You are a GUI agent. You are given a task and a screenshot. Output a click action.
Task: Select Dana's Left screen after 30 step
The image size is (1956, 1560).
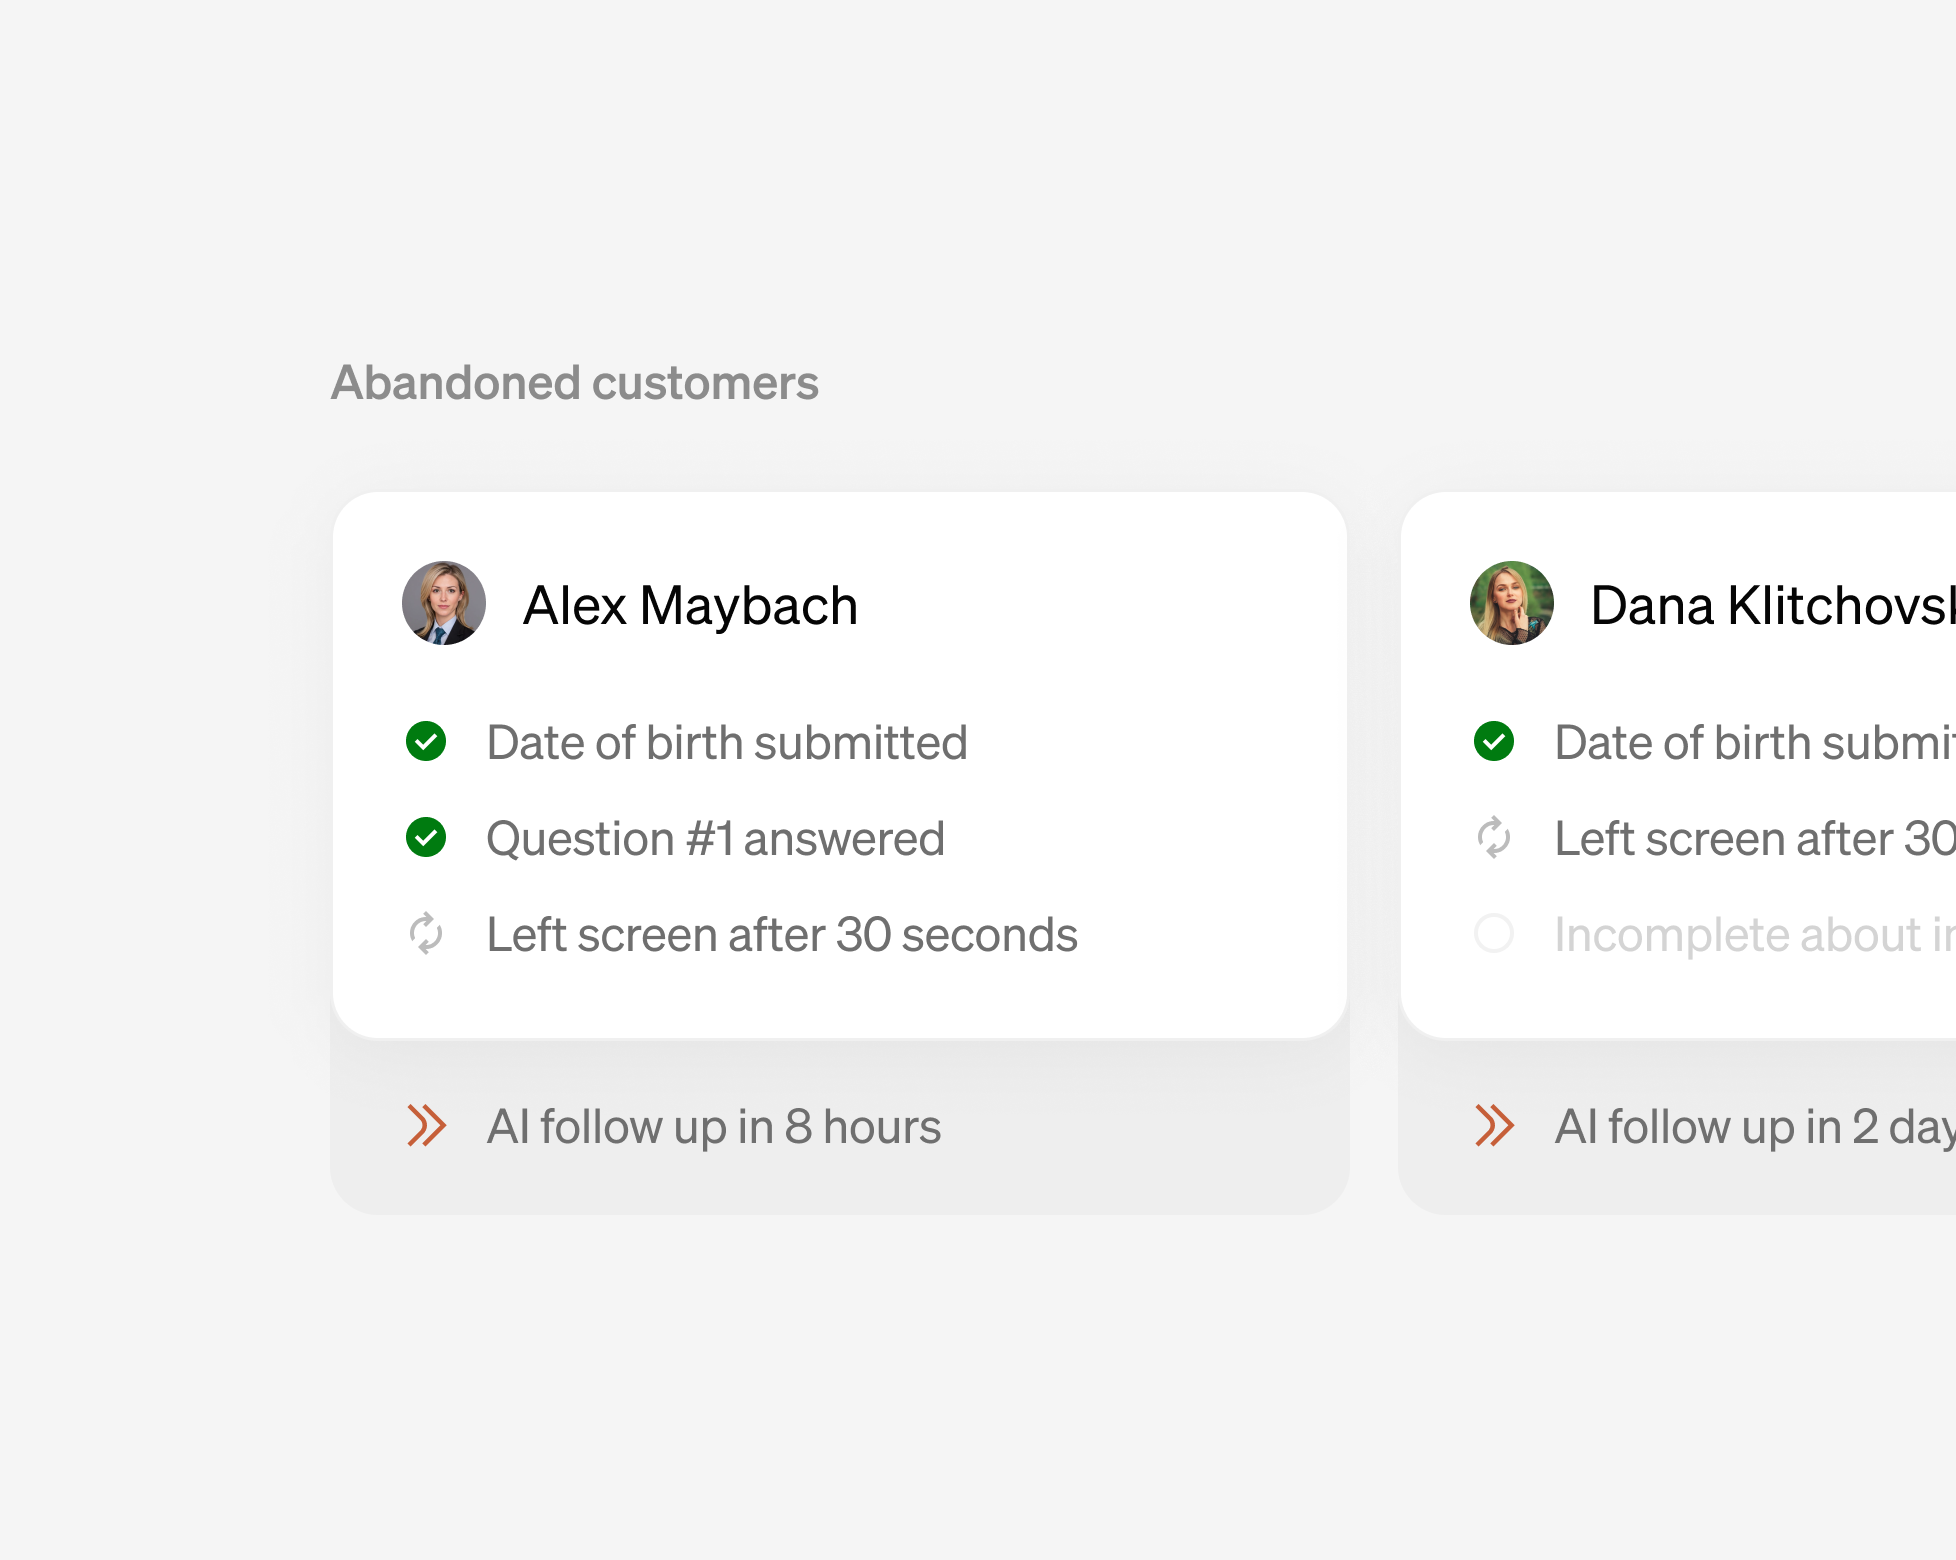[x=1755, y=839]
